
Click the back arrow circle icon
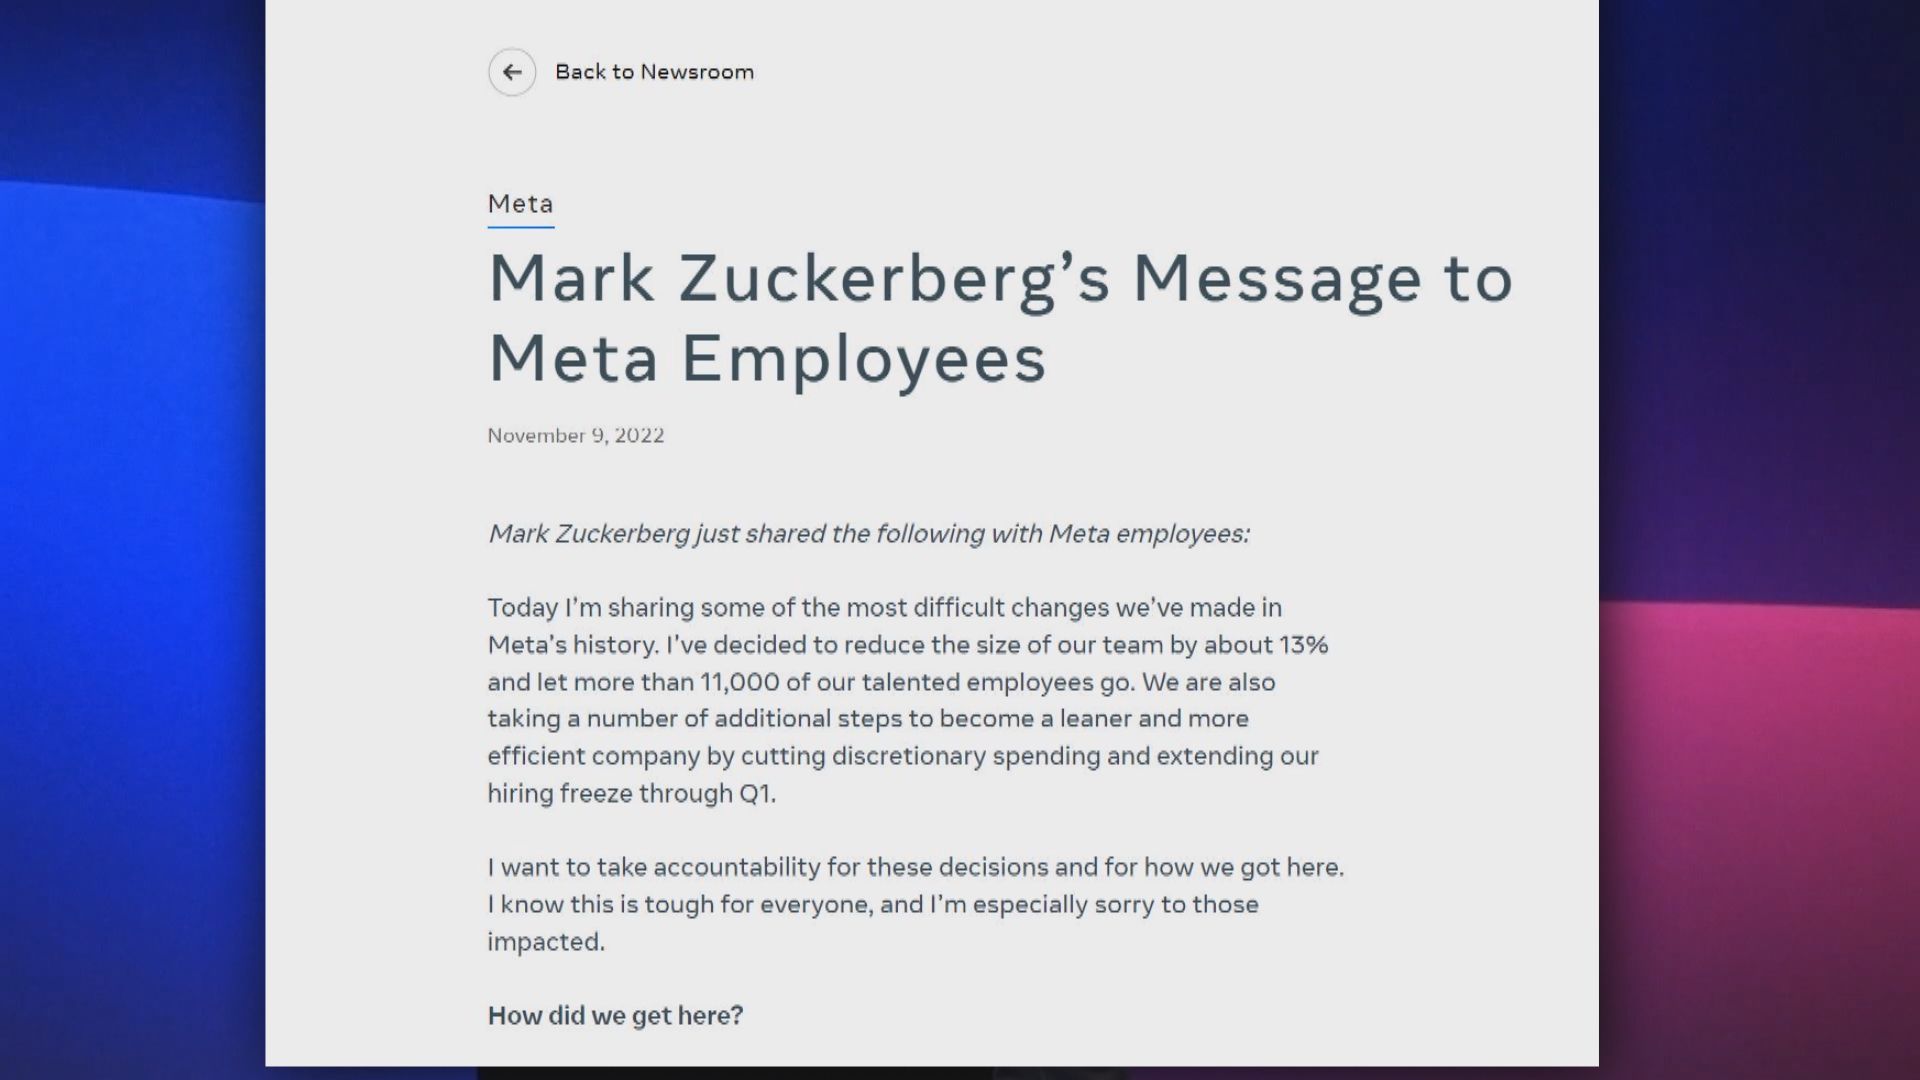(x=512, y=72)
